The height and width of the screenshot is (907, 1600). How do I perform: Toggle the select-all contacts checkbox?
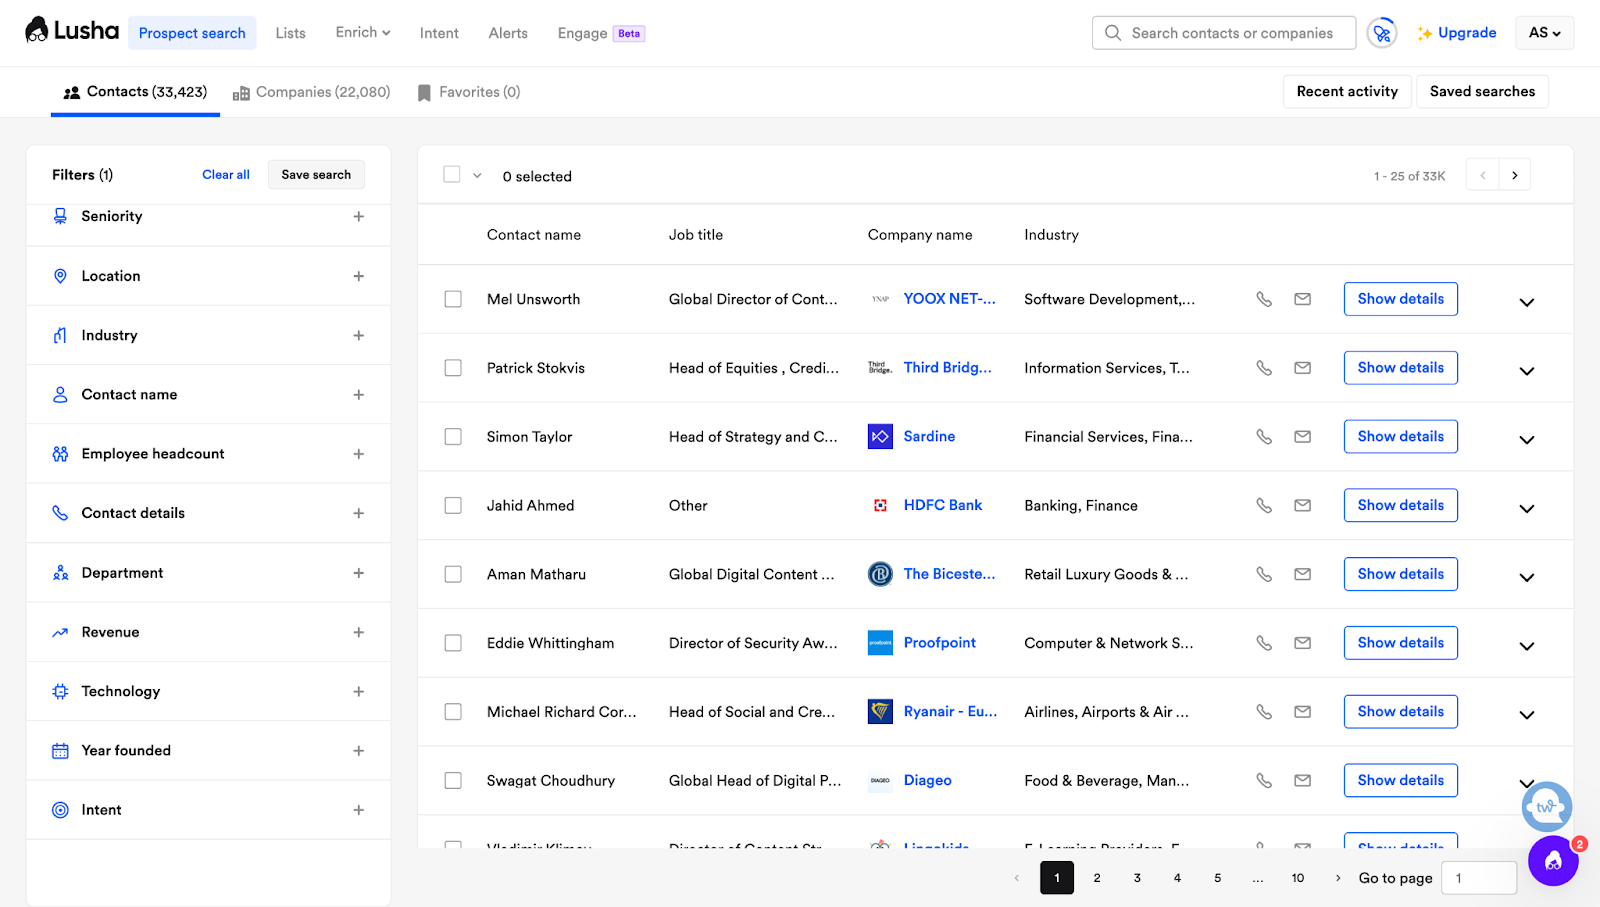point(452,175)
